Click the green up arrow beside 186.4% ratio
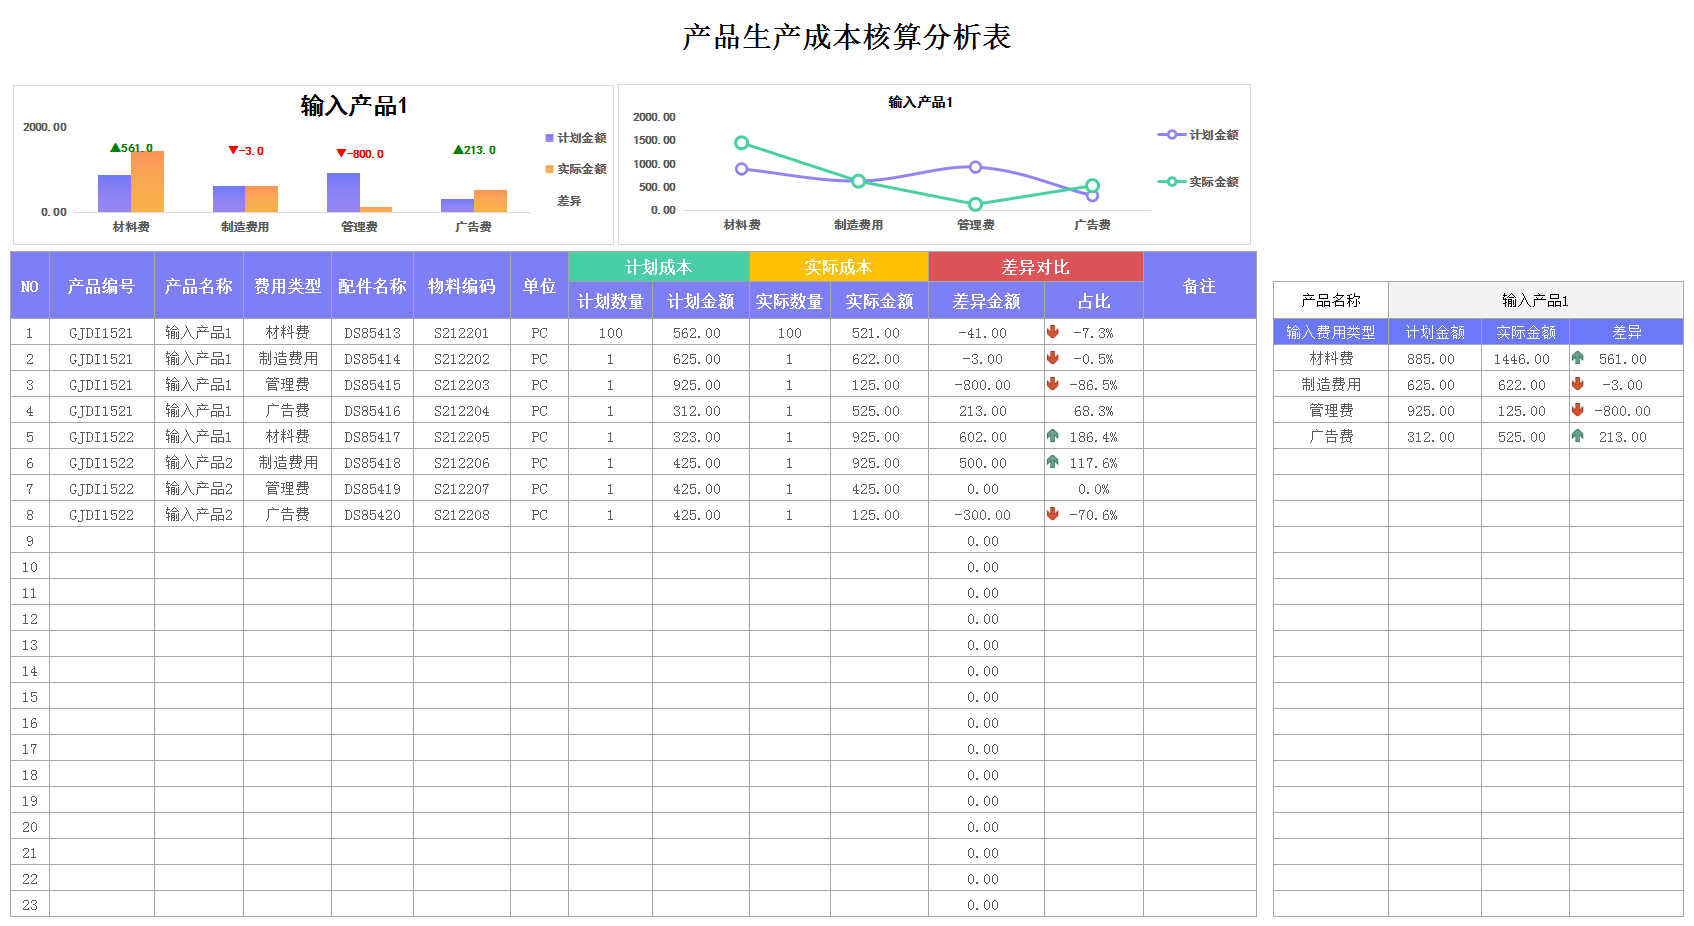 click(1054, 436)
